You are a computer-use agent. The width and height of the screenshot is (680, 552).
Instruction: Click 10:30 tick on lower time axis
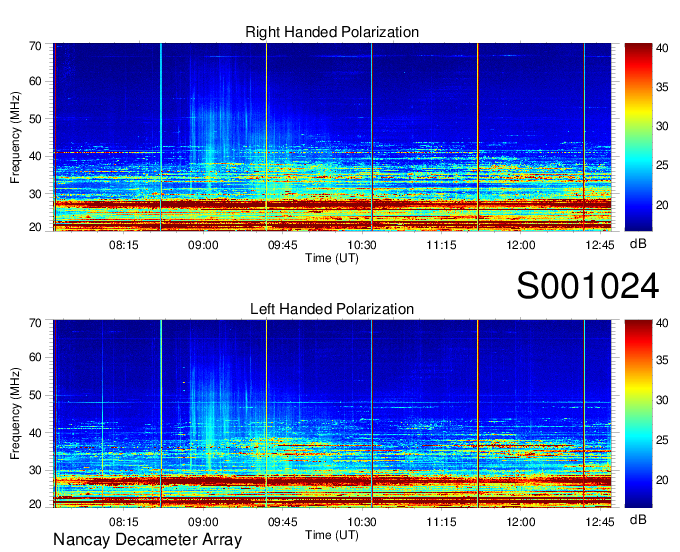(362, 522)
